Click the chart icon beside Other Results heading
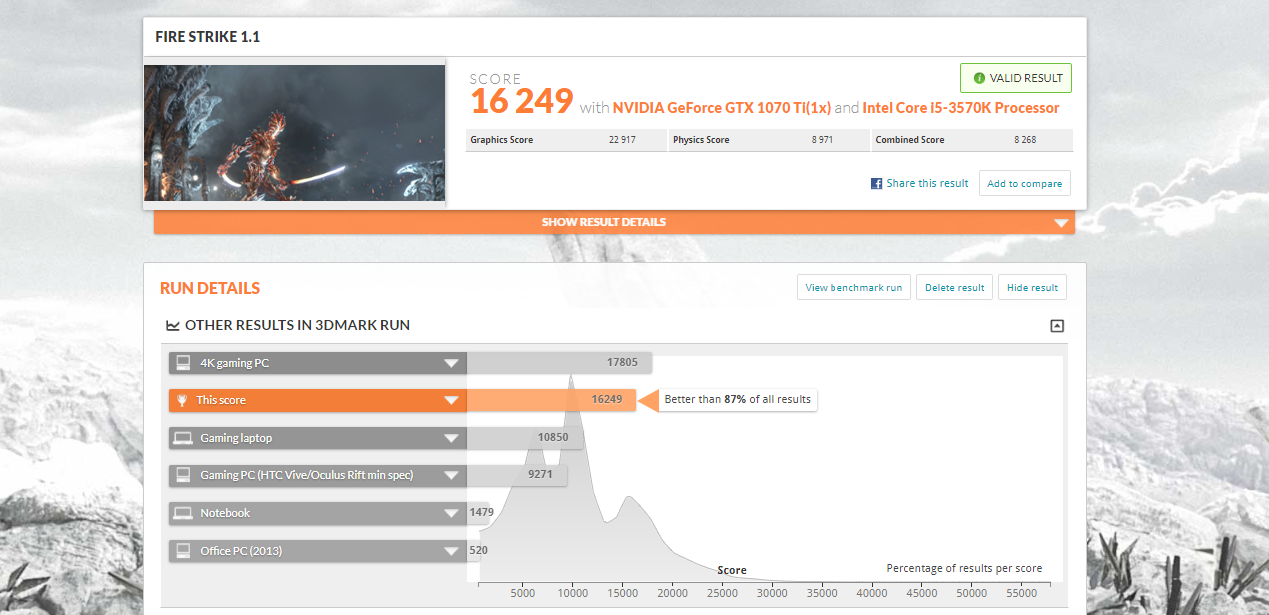This screenshot has height=615, width=1269. 173,326
